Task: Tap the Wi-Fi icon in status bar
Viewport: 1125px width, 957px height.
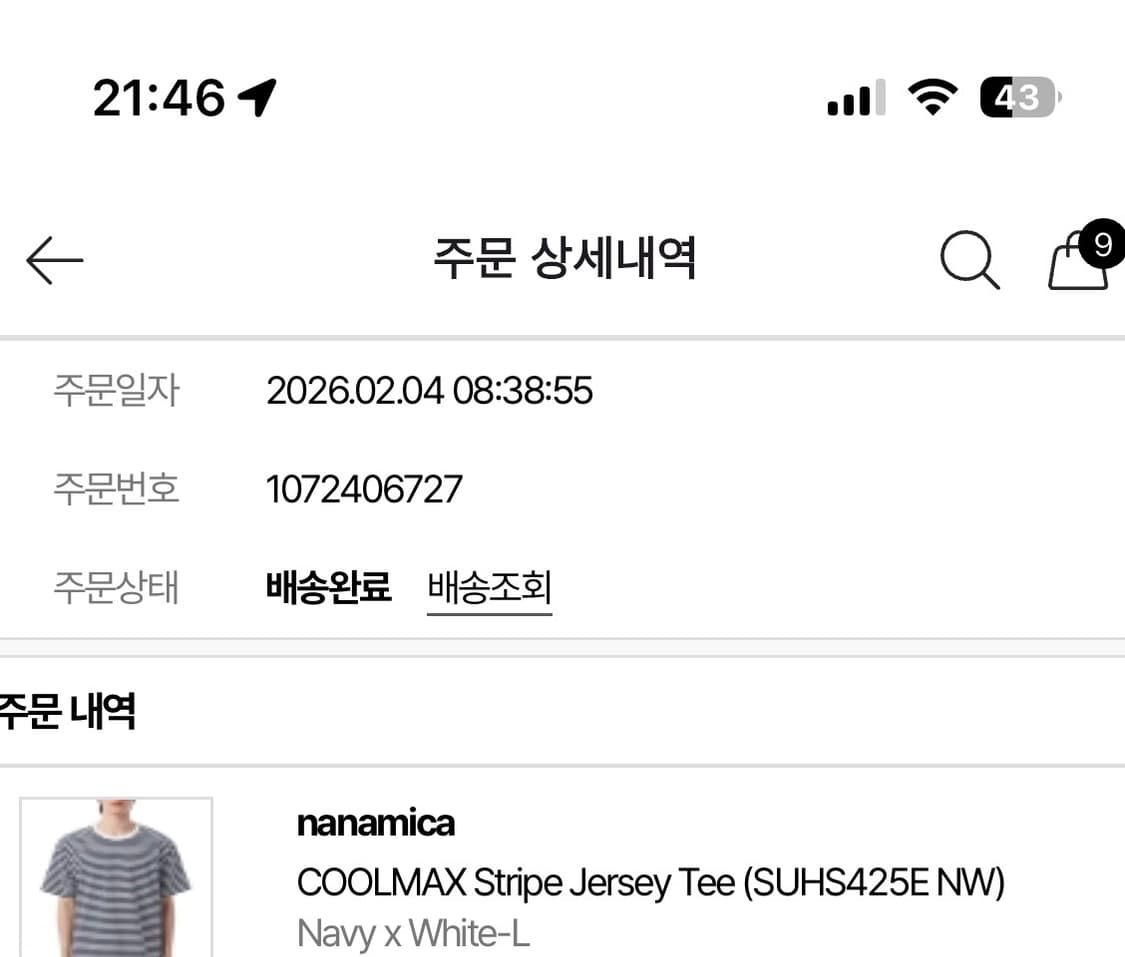Action: click(x=933, y=97)
